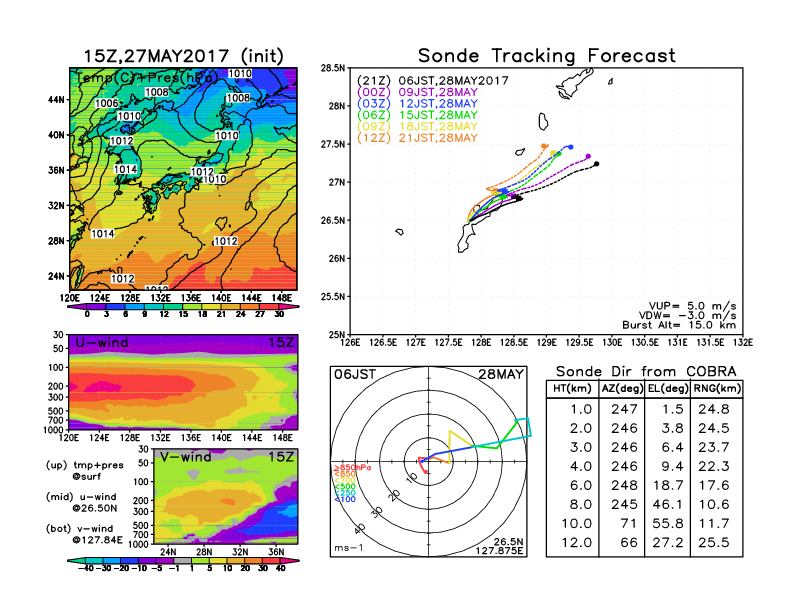Screen dimensions: 792x612
Task: Select the green '(06Z) 15JST,28MAY' legend entry
Action: (x=417, y=115)
